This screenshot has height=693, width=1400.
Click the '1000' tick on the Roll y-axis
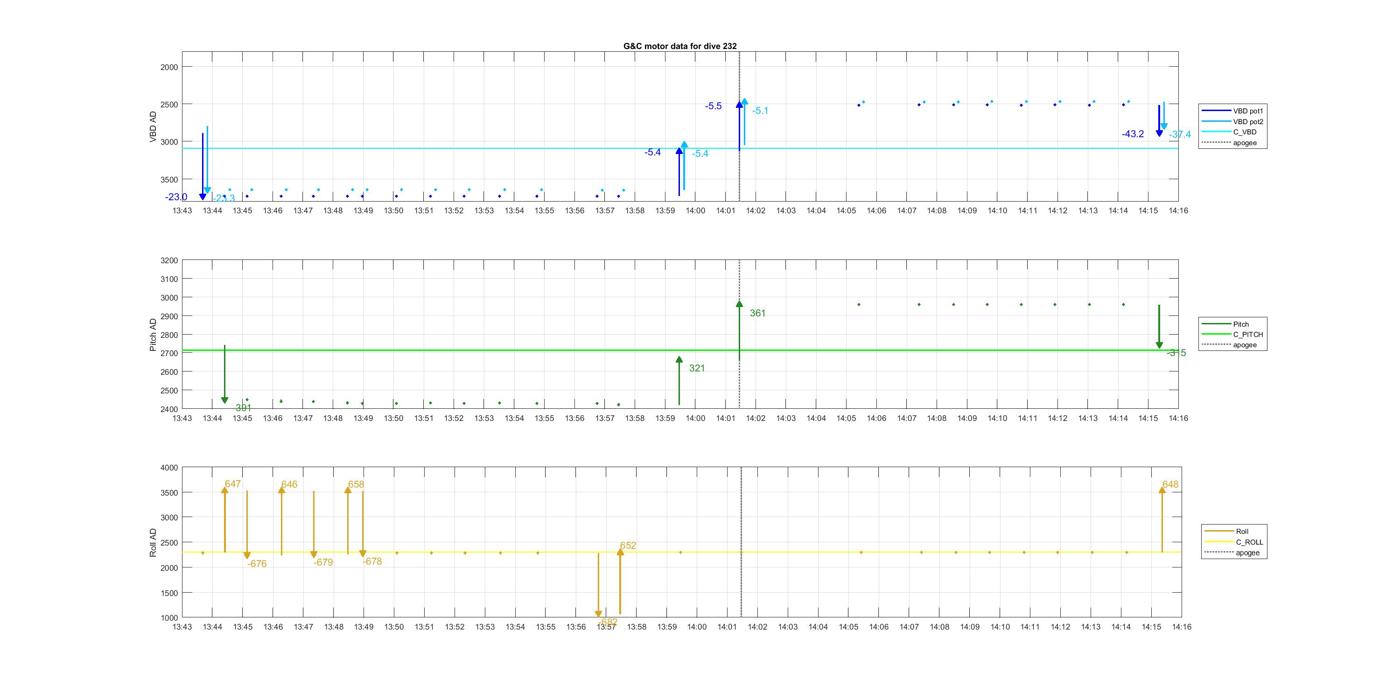(x=169, y=618)
